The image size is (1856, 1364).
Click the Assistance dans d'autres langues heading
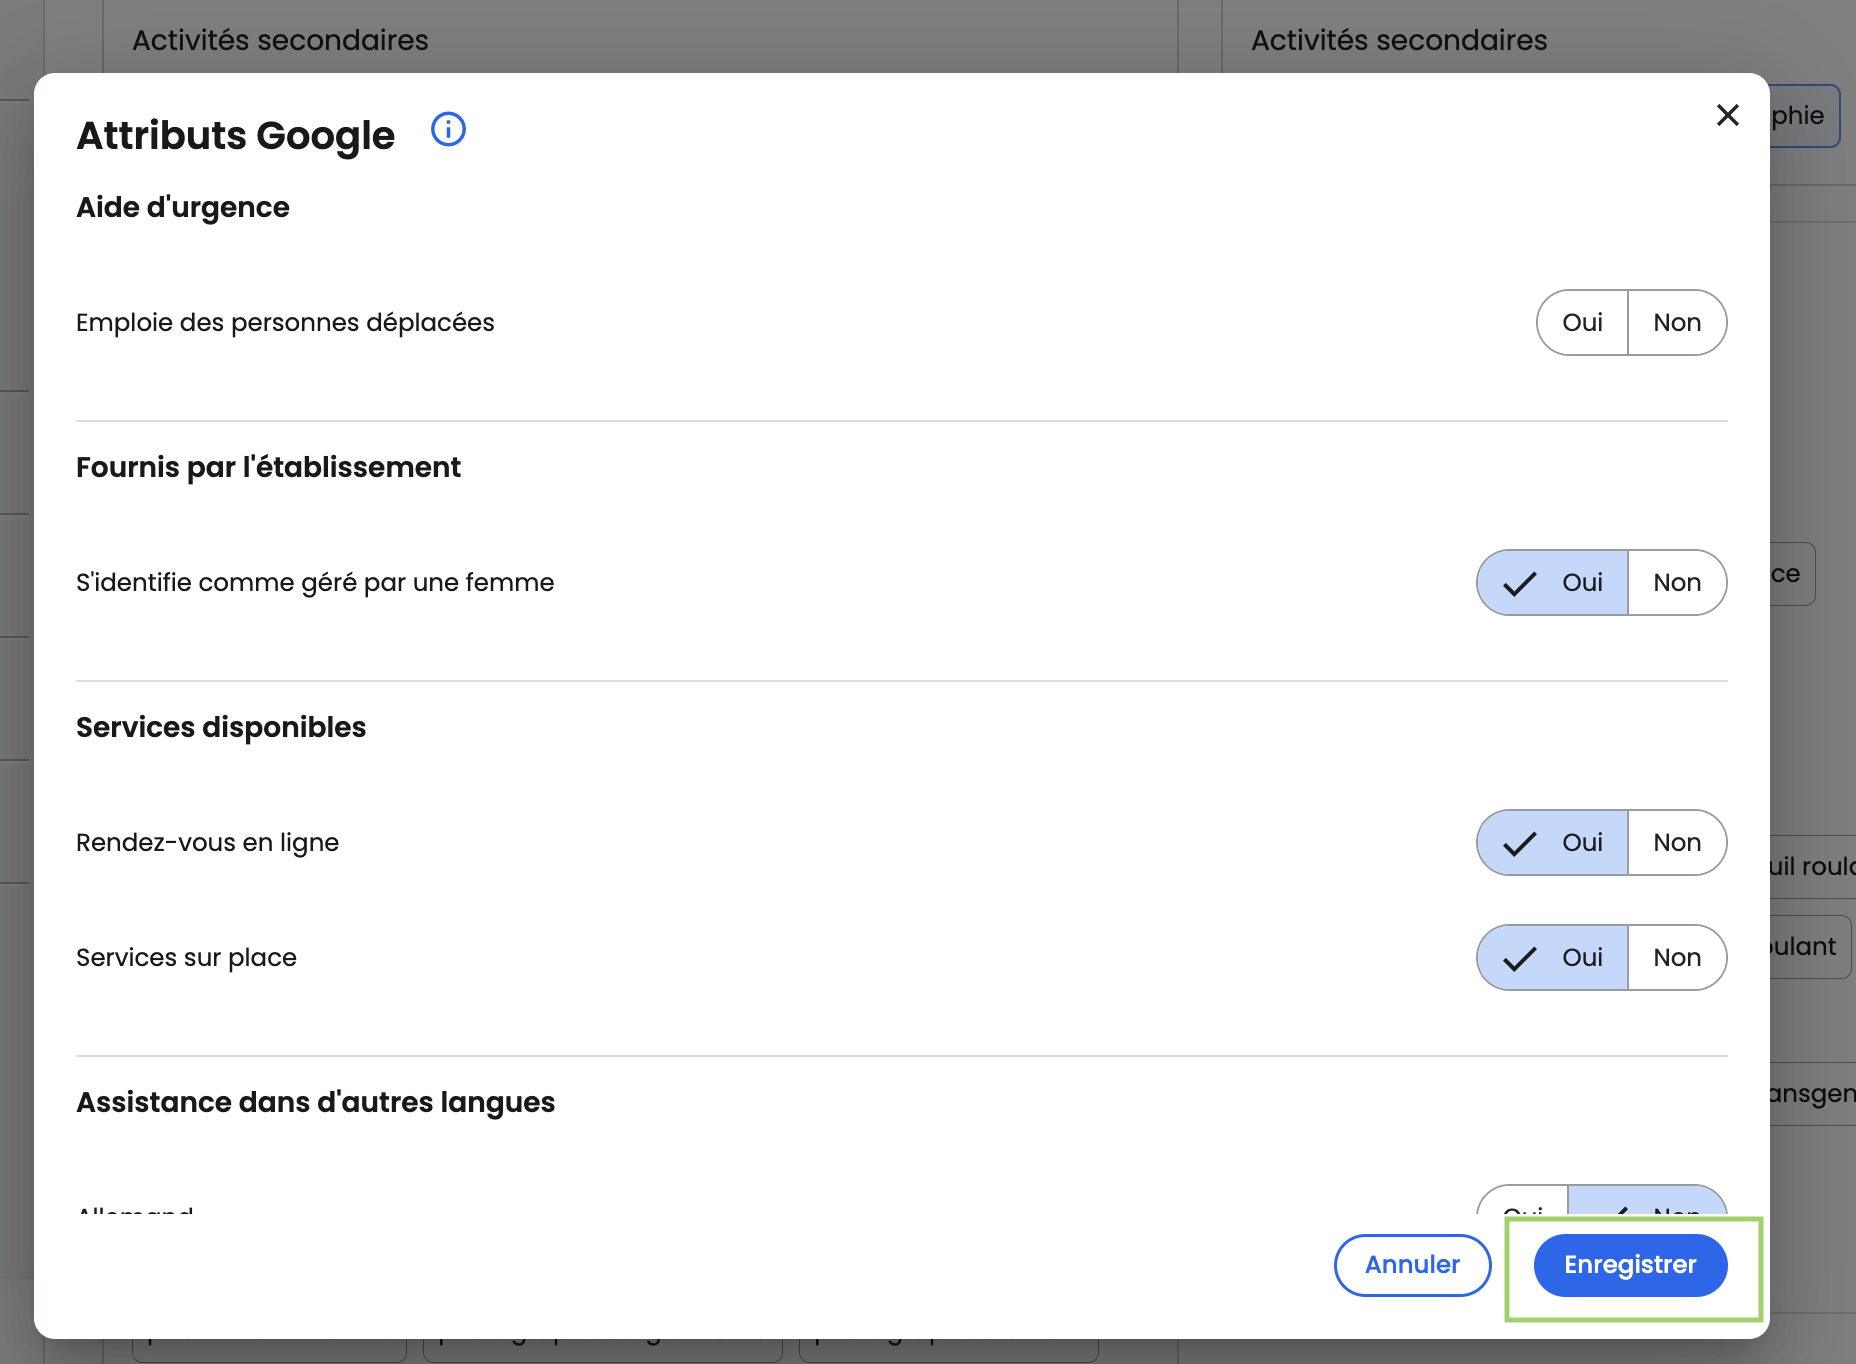315,1102
